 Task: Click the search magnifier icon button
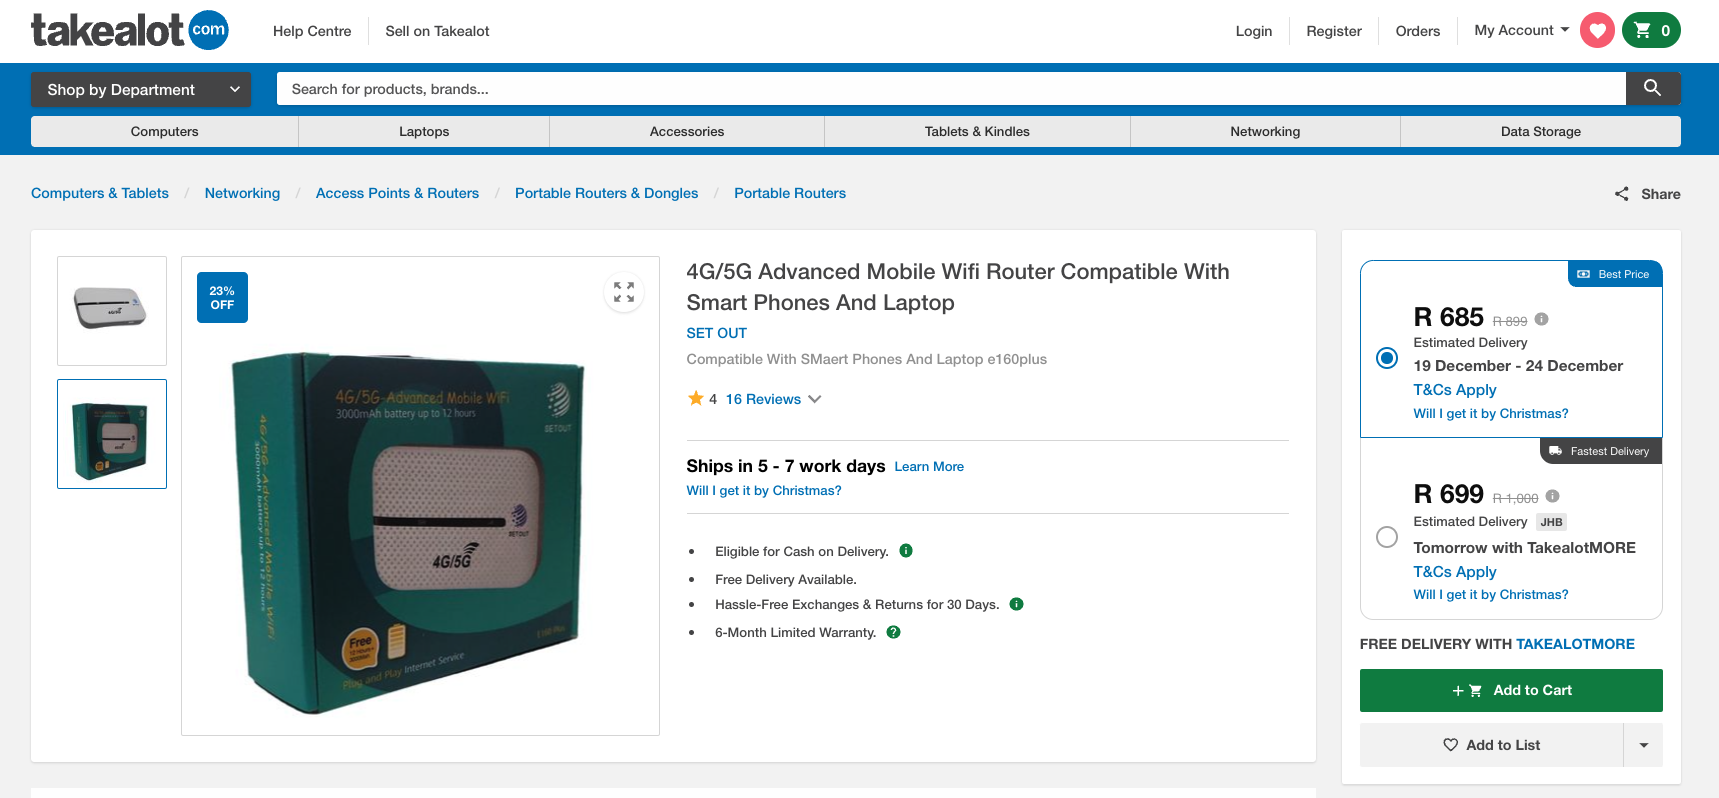click(1652, 88)
